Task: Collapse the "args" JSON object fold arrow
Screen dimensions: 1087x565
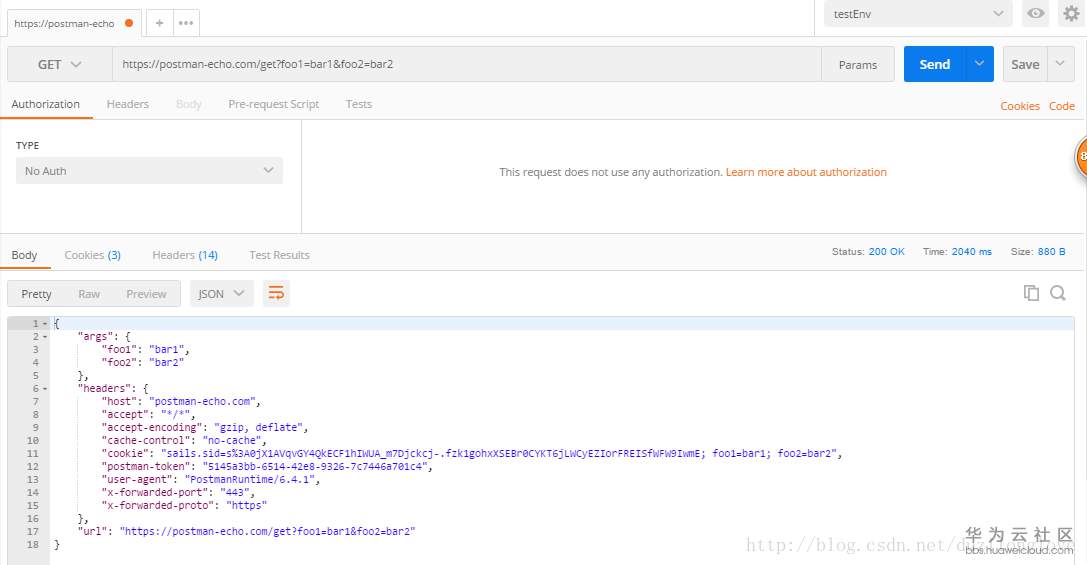Action: (x=44, y=337)
